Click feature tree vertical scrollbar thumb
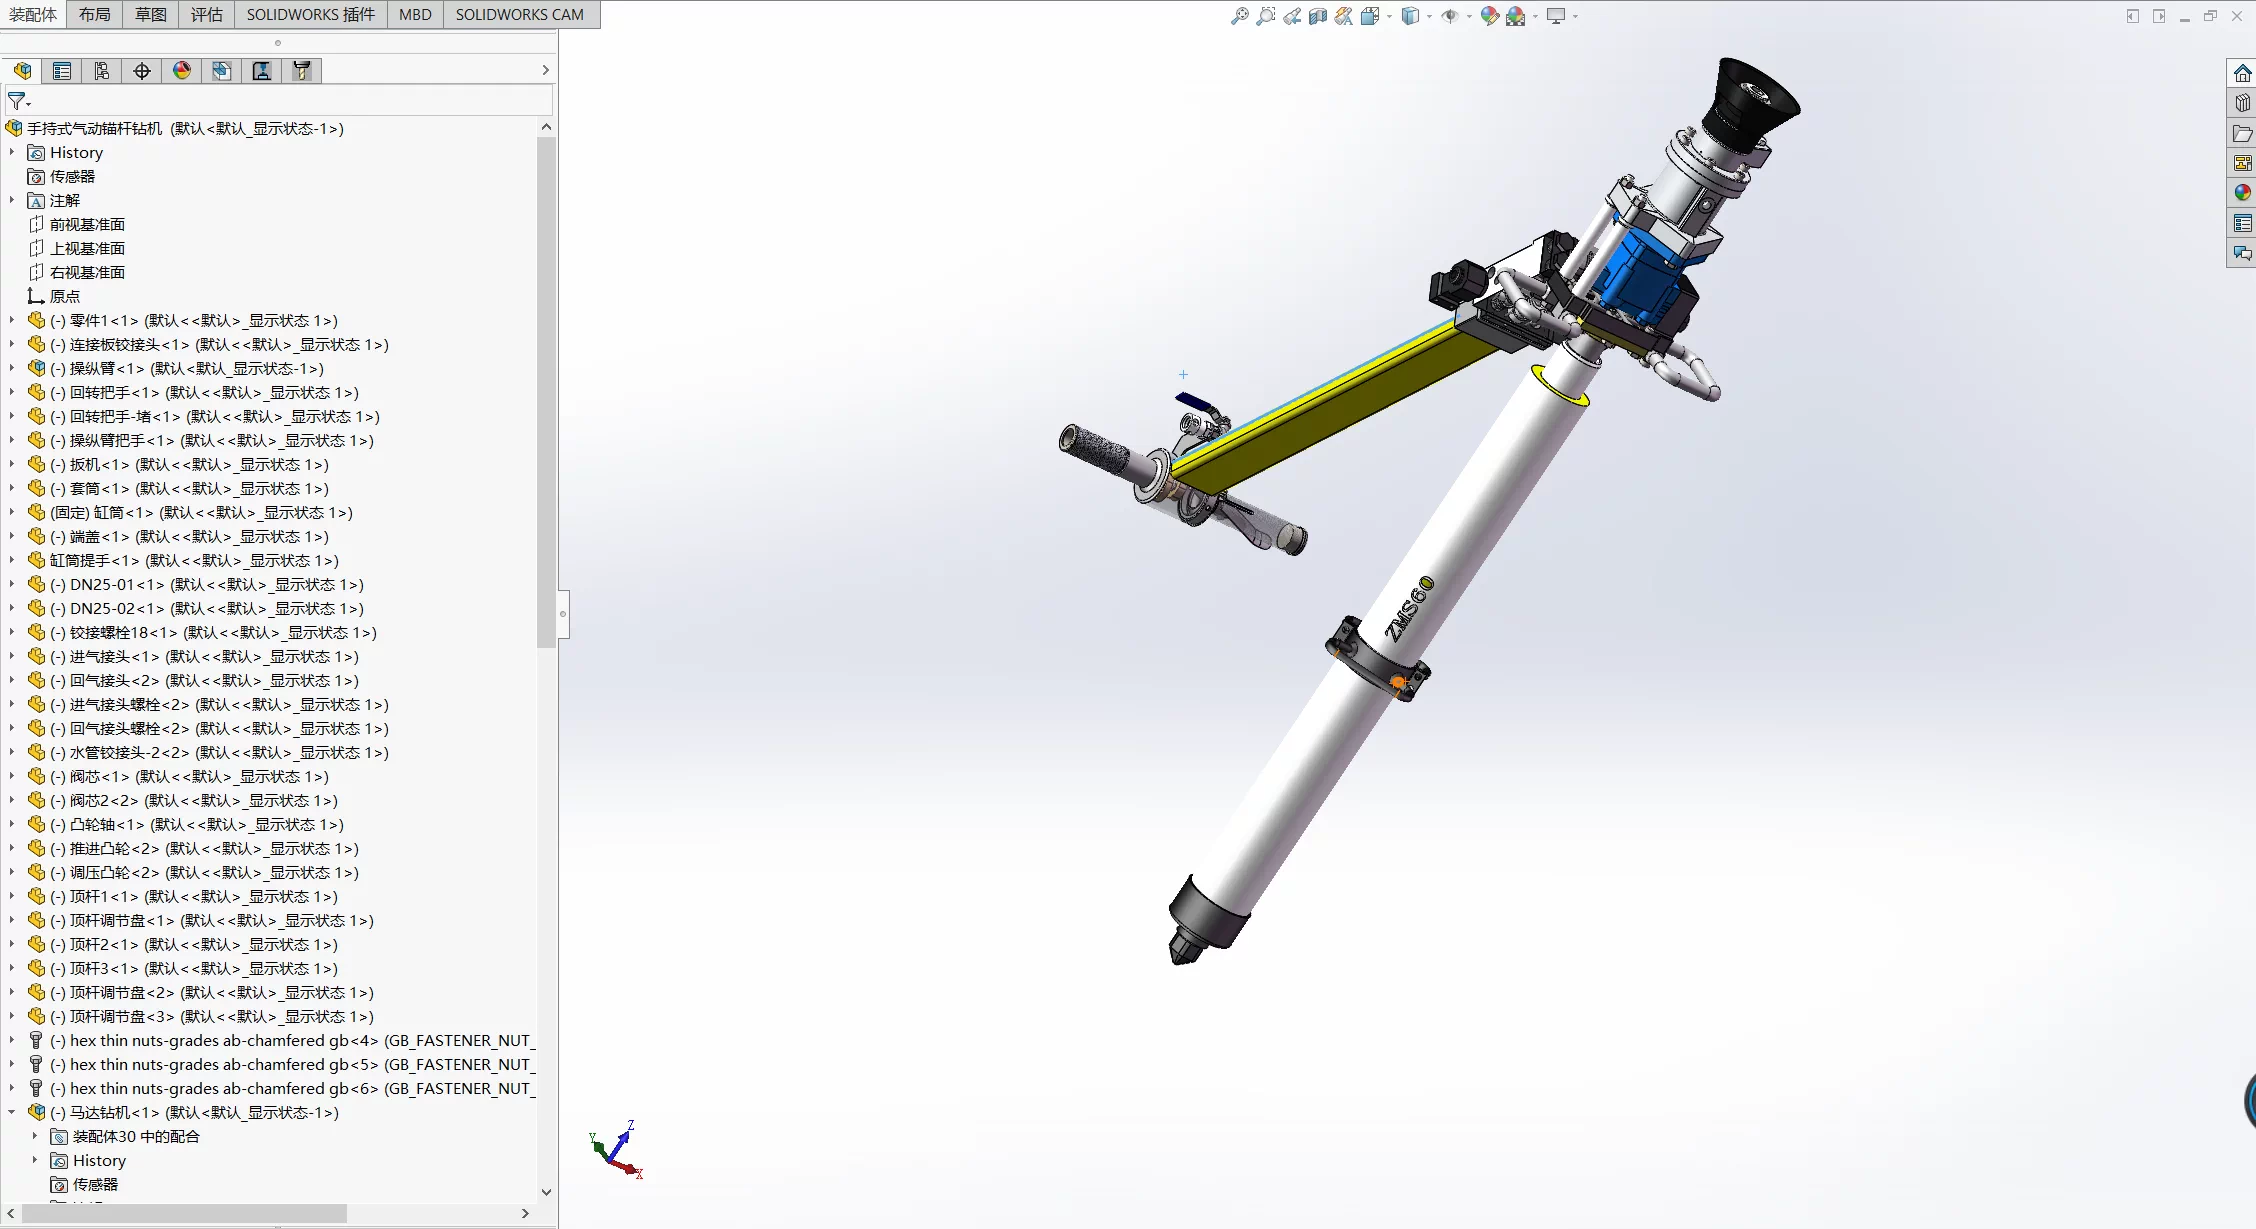The width and height of the screenshot is (2256, 1229). tap(546, 392)
